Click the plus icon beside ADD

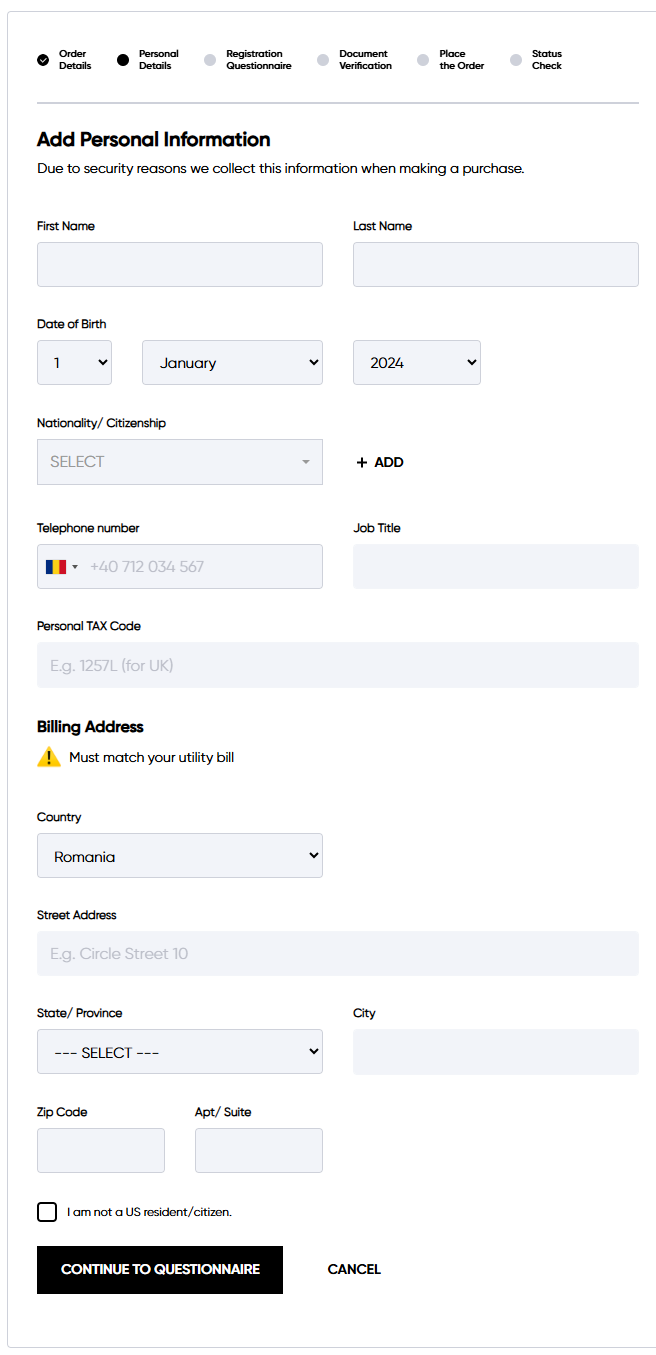pos(362,462)
